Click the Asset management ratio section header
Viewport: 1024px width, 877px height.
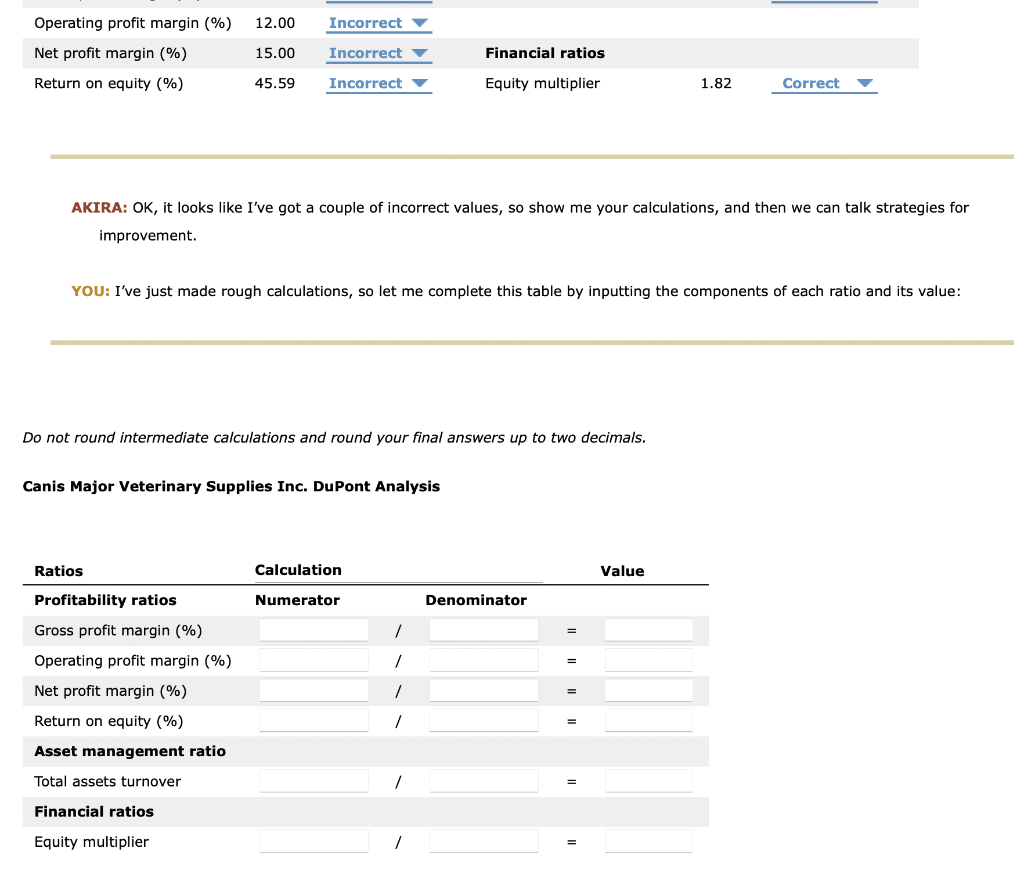point(130,751)
